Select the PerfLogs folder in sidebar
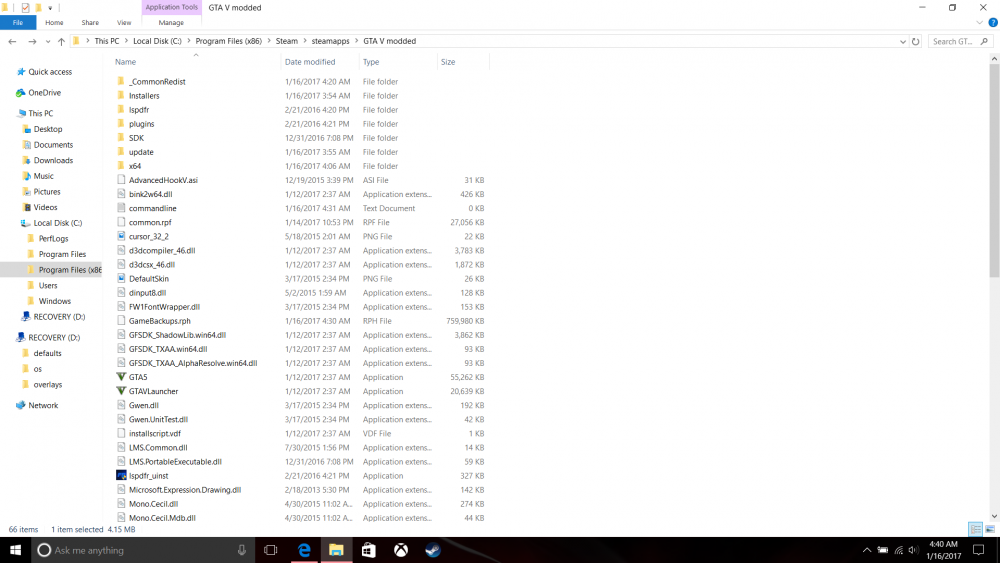 [x=53, y=238]
